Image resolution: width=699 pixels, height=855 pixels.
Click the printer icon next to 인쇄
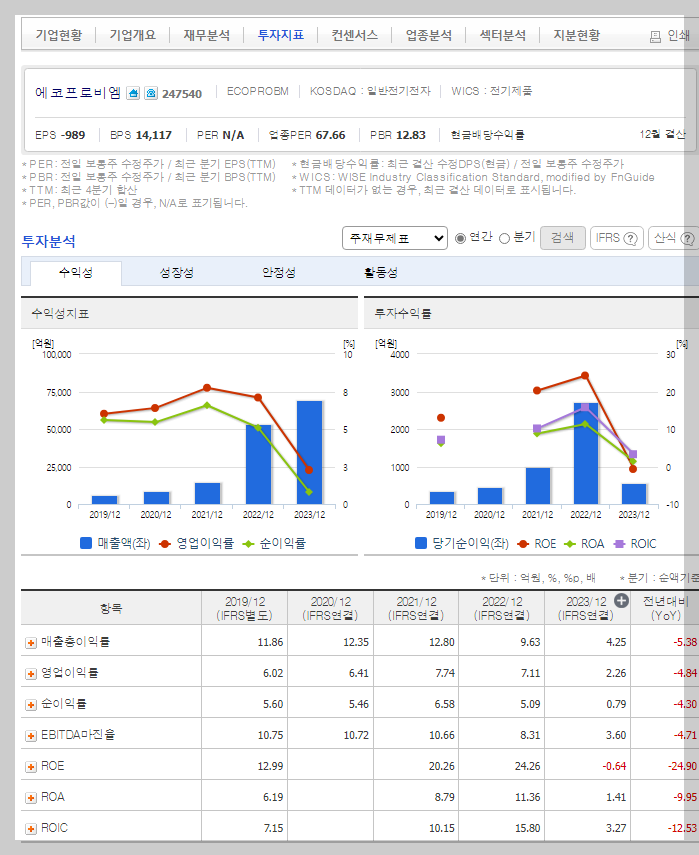pos(655,37)
